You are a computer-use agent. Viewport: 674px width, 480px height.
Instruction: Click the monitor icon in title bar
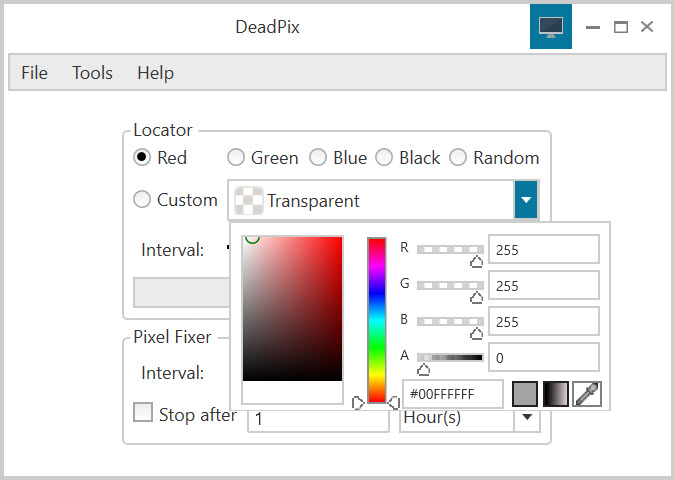551,27
